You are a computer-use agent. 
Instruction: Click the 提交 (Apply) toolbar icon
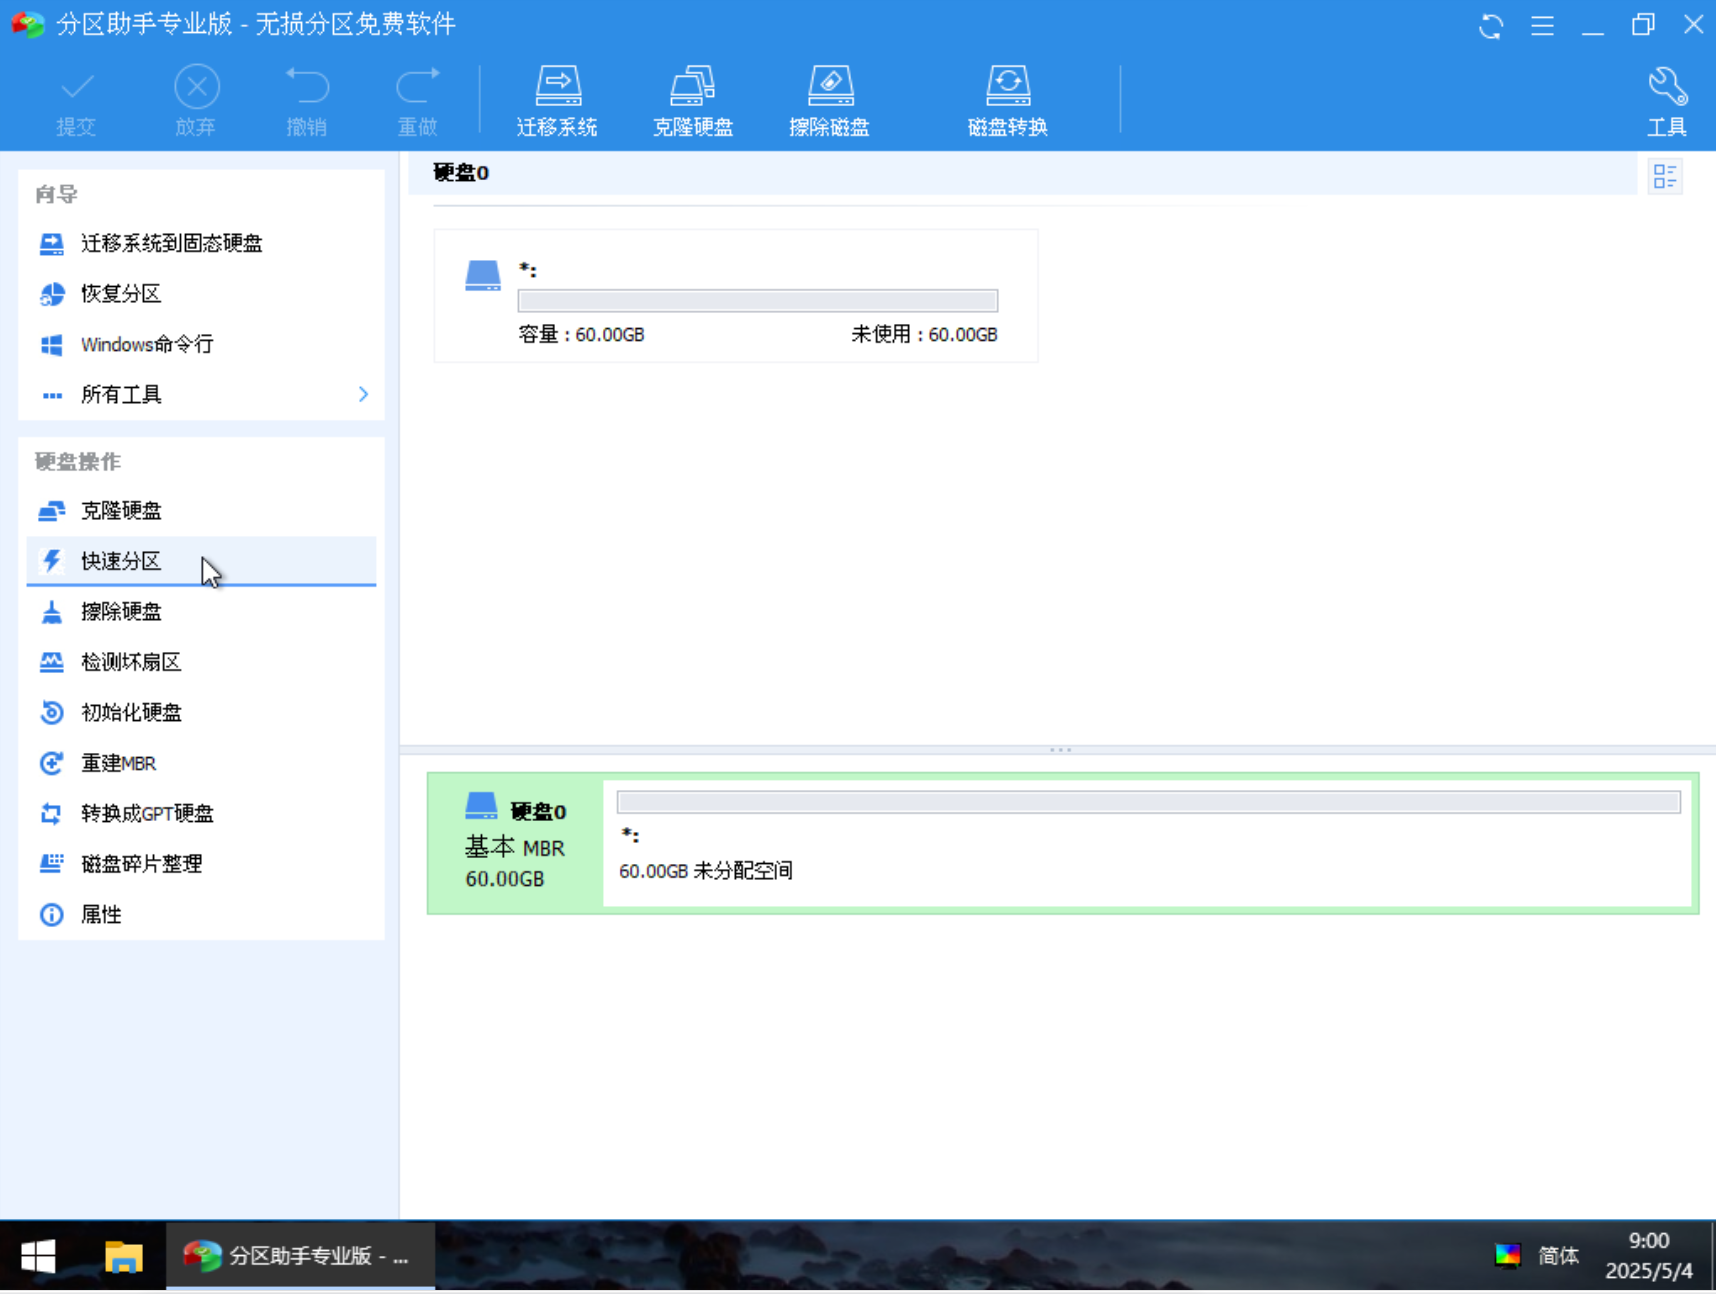point(76,101)
